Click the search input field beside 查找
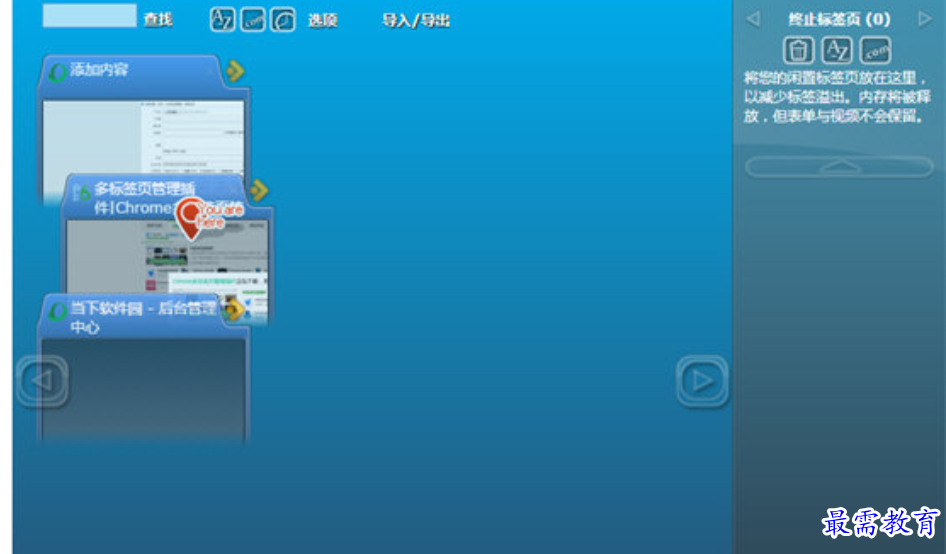This screenshot has height=554, width=946. (x=89, y=16)
